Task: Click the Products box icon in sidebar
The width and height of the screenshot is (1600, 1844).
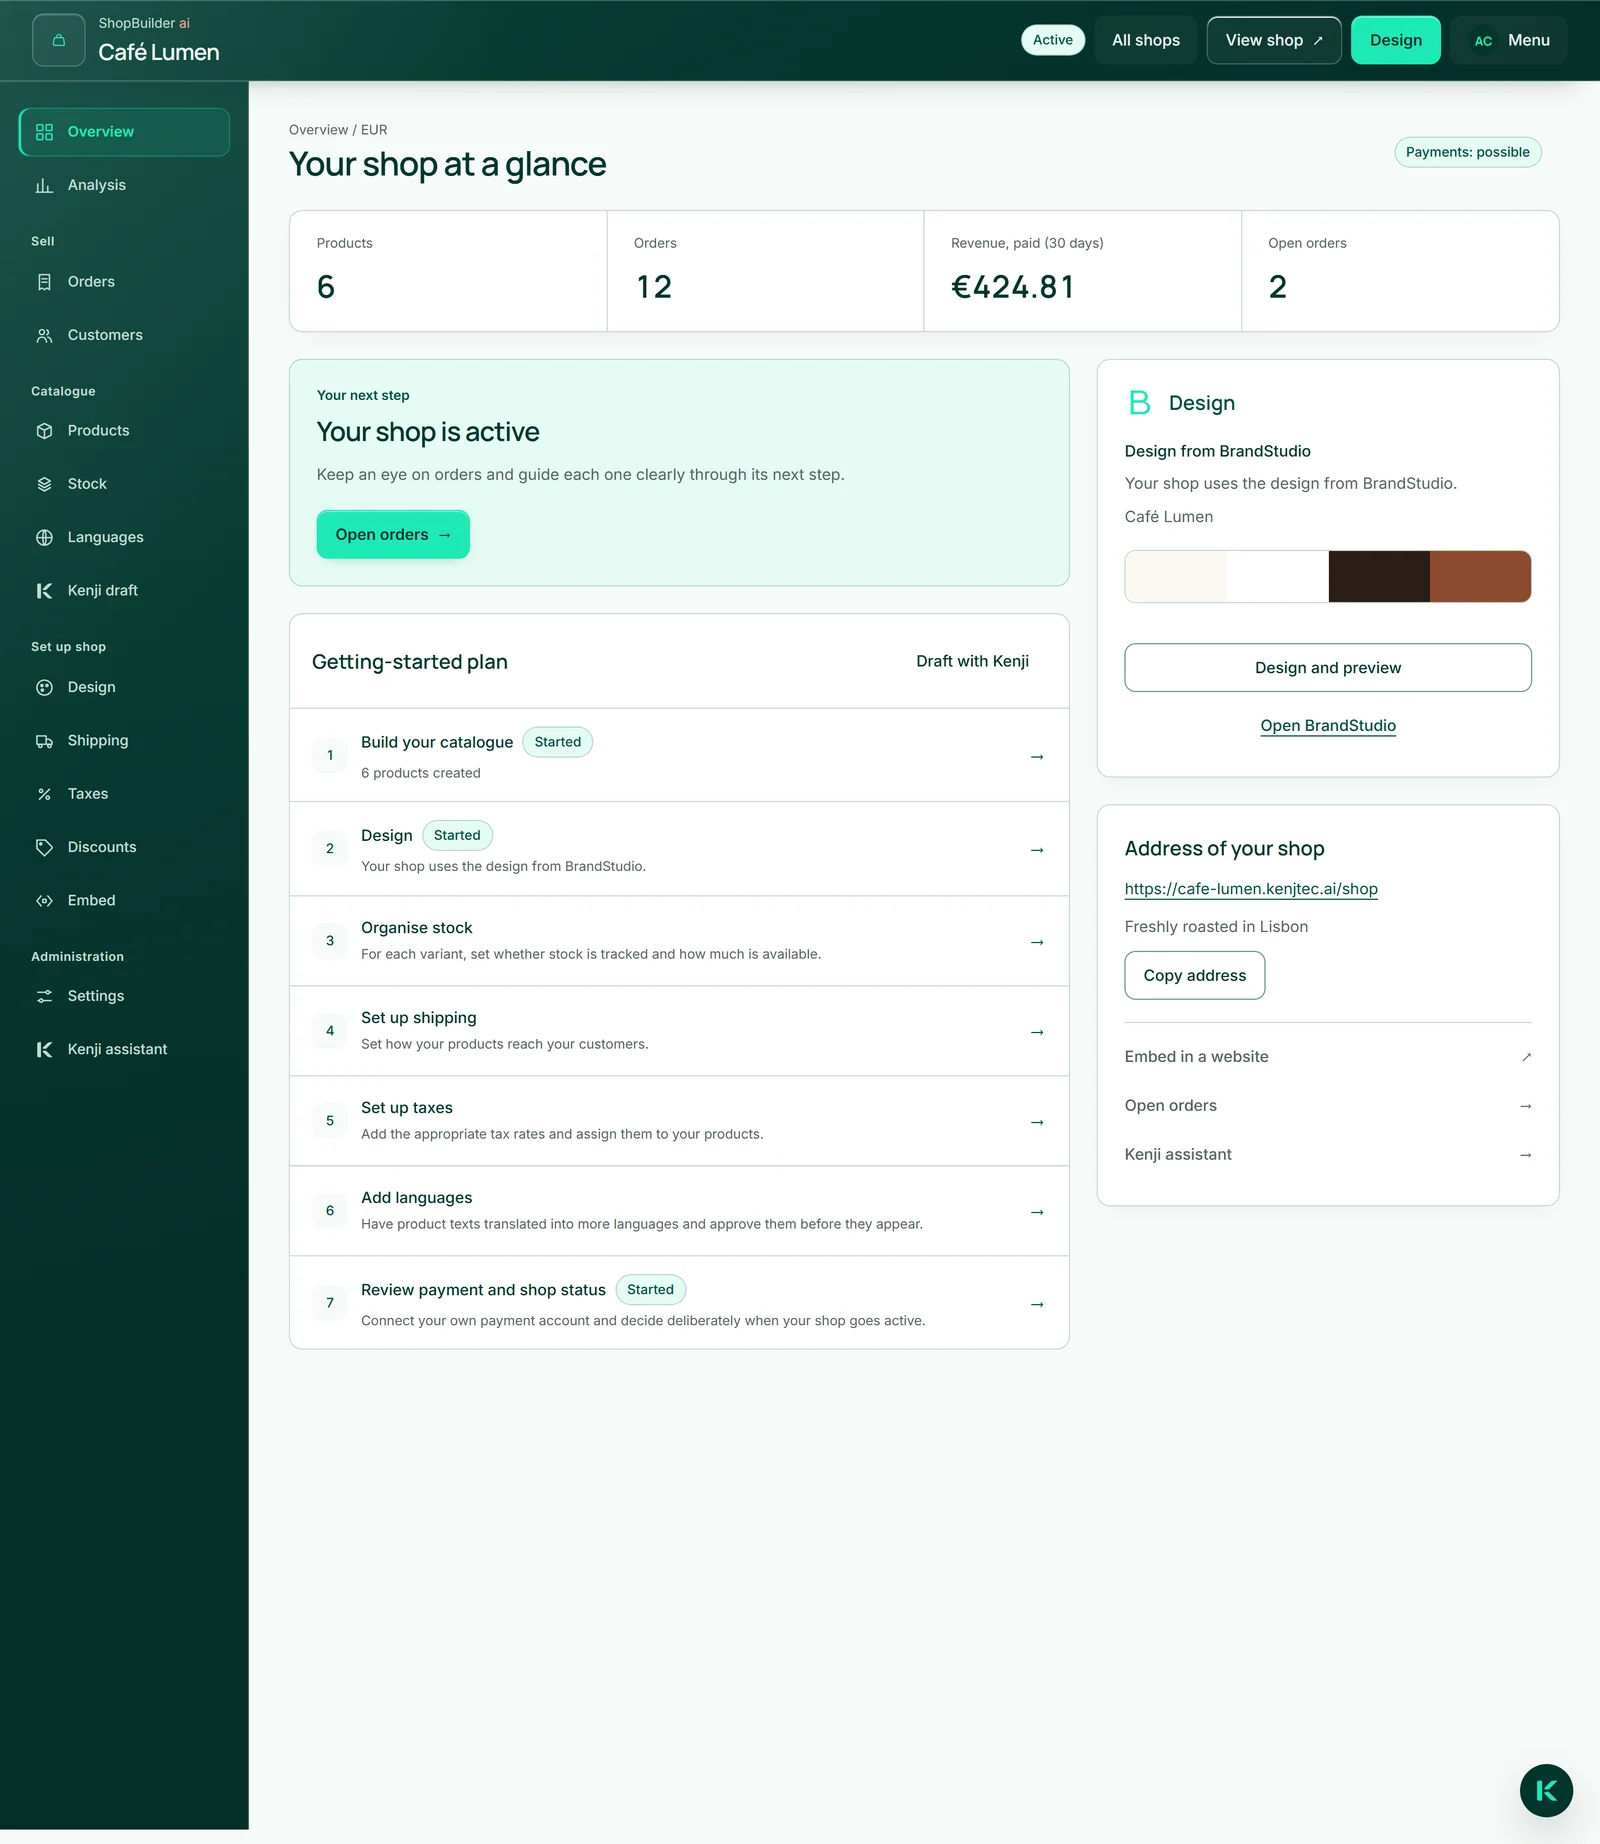Action: (44, 431)
